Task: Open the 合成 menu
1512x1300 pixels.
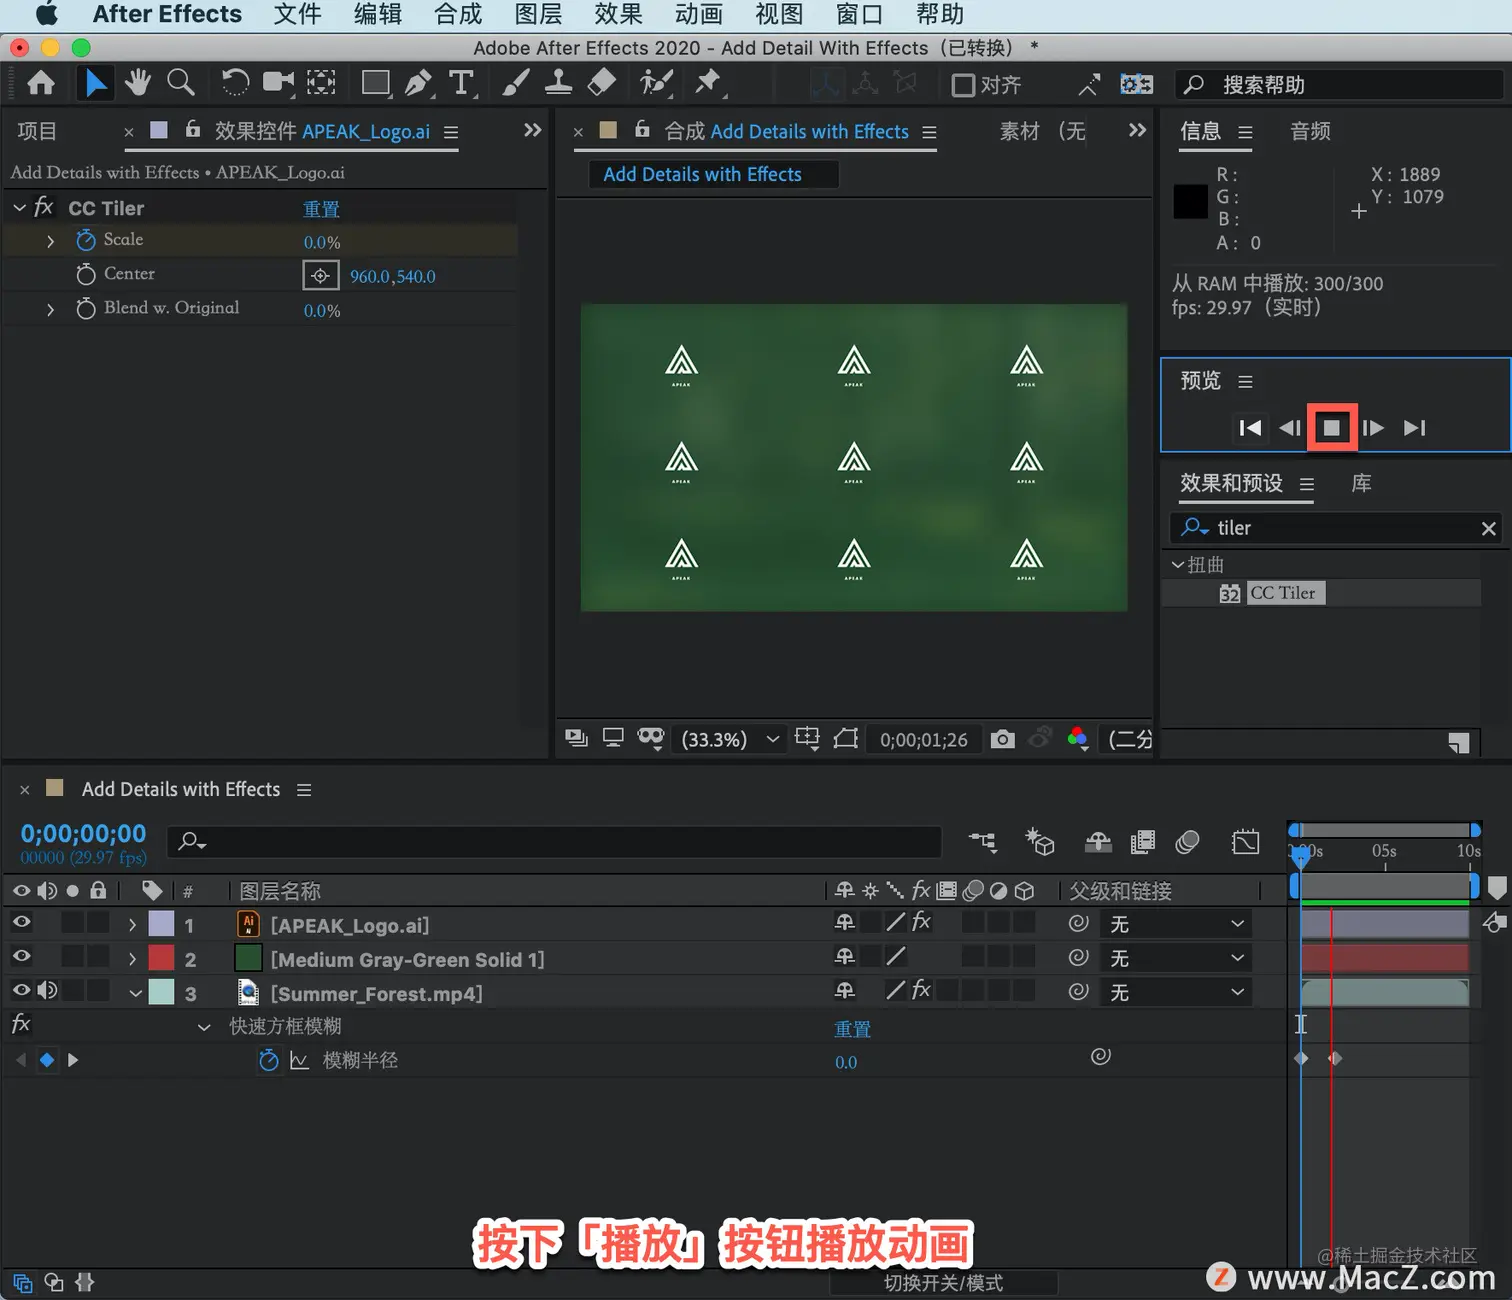Action: point(458,15)
